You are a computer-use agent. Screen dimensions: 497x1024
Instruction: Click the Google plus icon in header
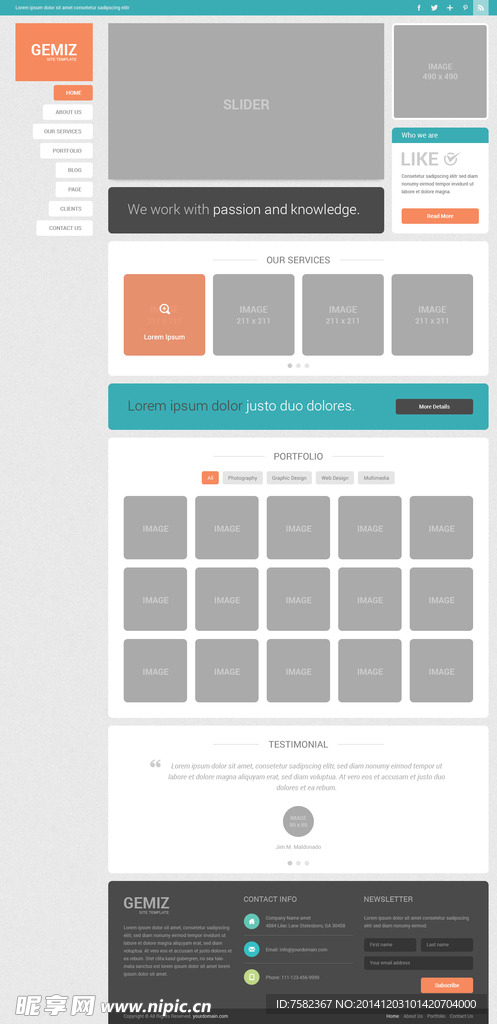click(450, 8)
